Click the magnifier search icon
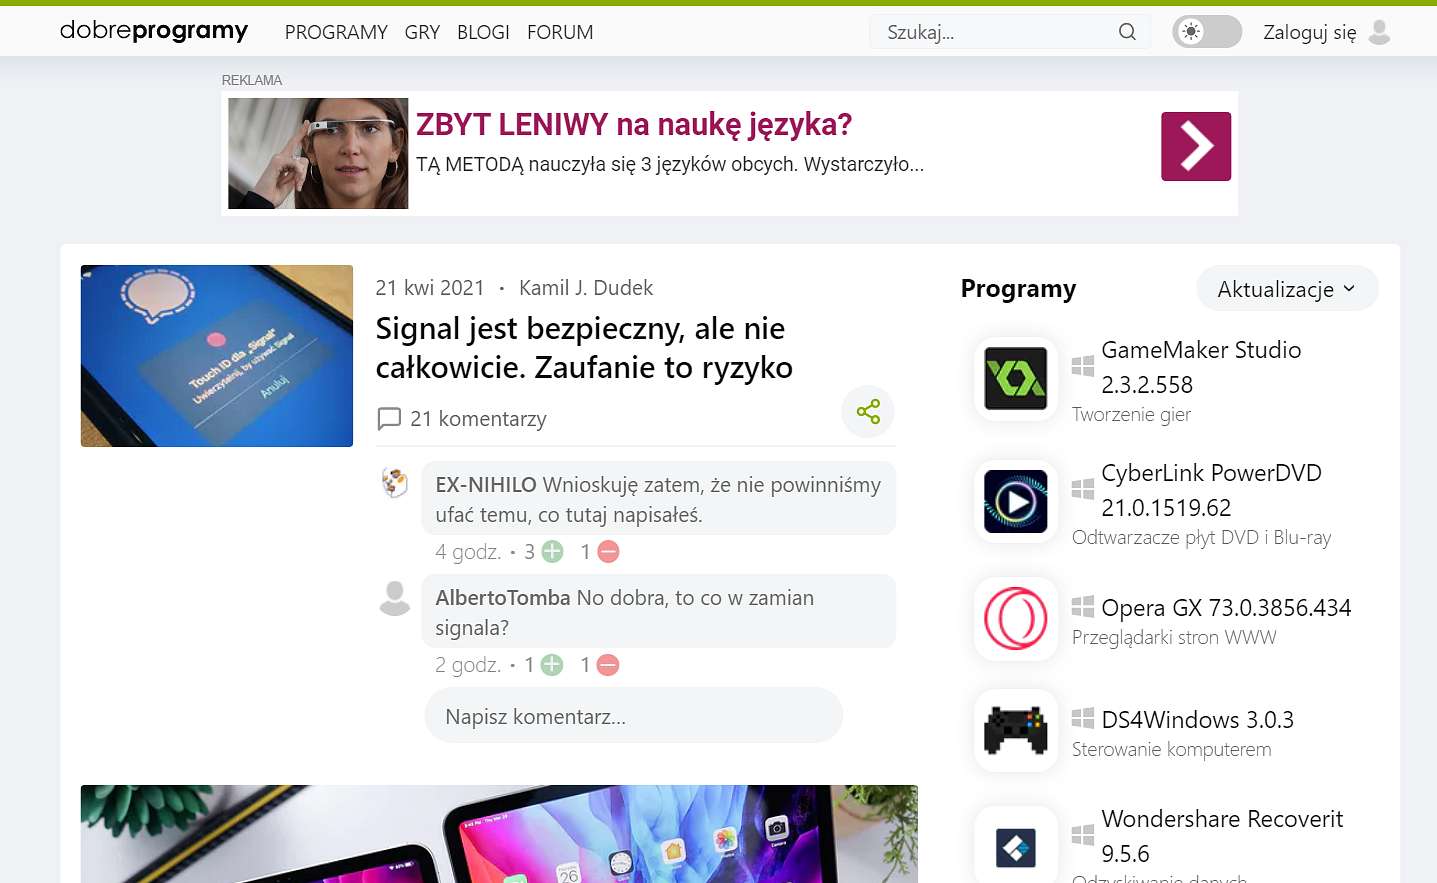 tap(1127, 32)
